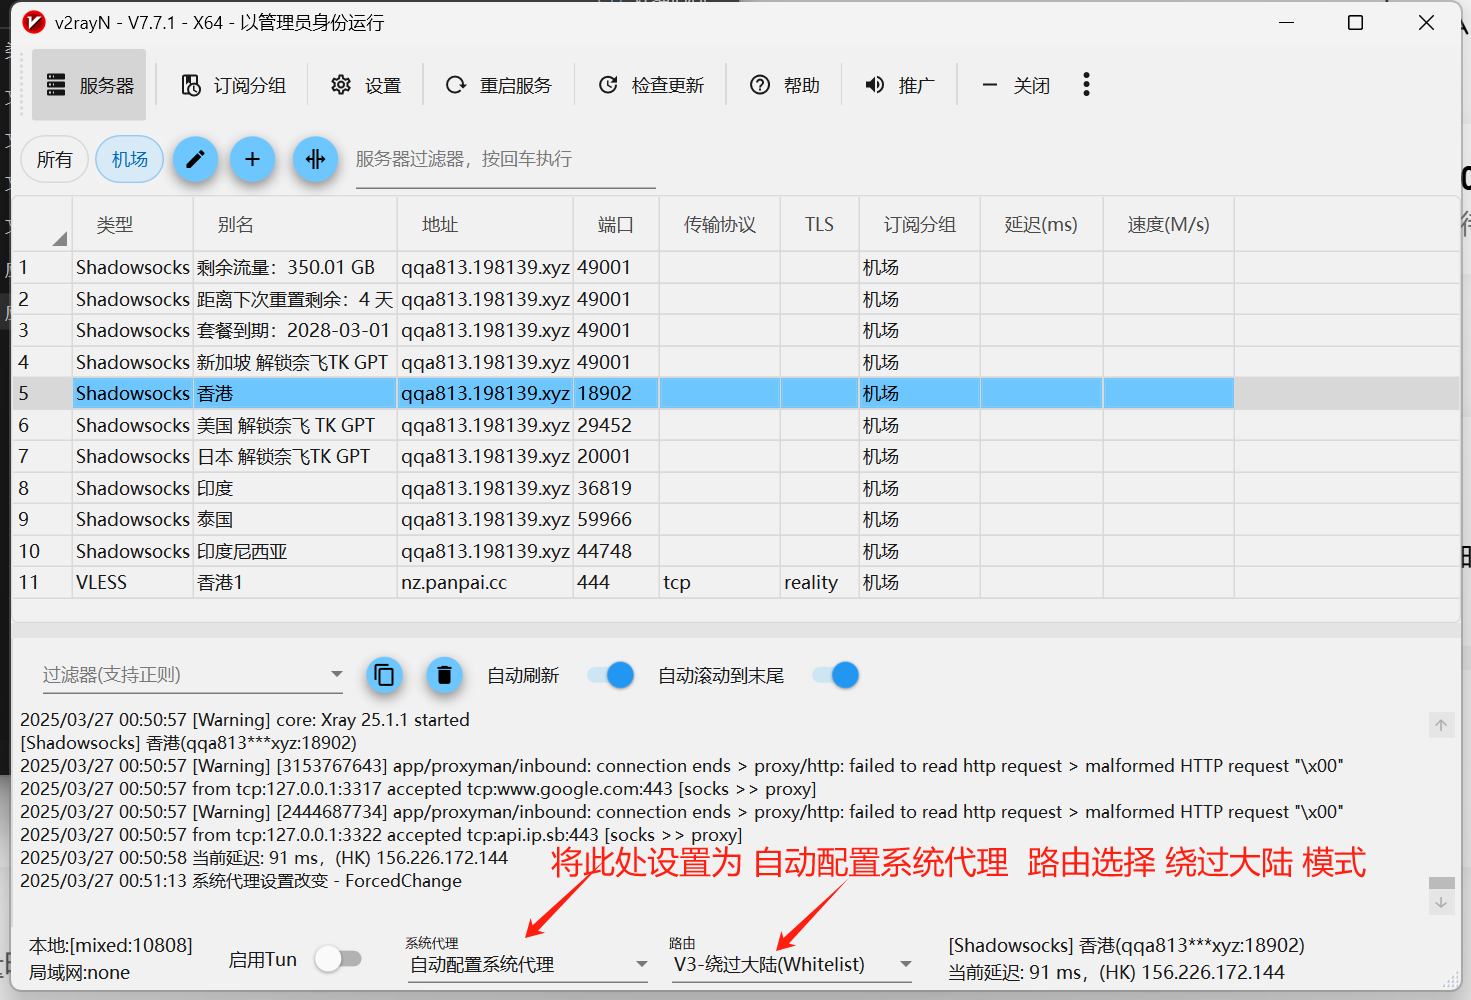Click the select-all corner of the server table
Viewport: 1471px width, 1000px height.
coord(42,225)
